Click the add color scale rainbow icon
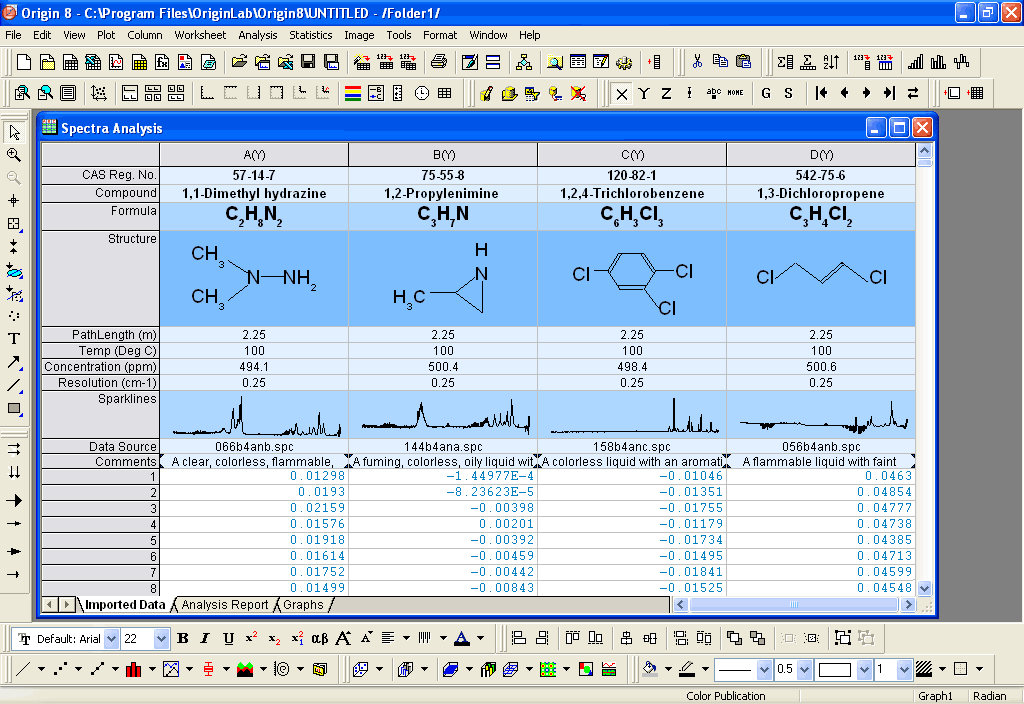Image resolution: width=1024 pixels, height=704 pixels. (x=353, y=93)
